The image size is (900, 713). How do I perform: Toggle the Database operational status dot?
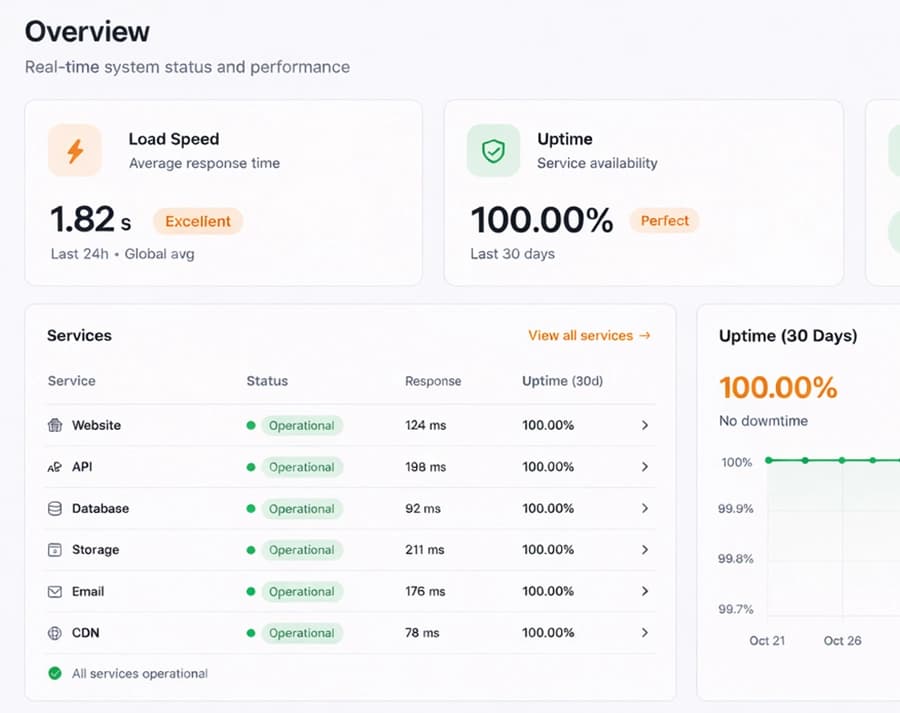click(x=252, y=508)
